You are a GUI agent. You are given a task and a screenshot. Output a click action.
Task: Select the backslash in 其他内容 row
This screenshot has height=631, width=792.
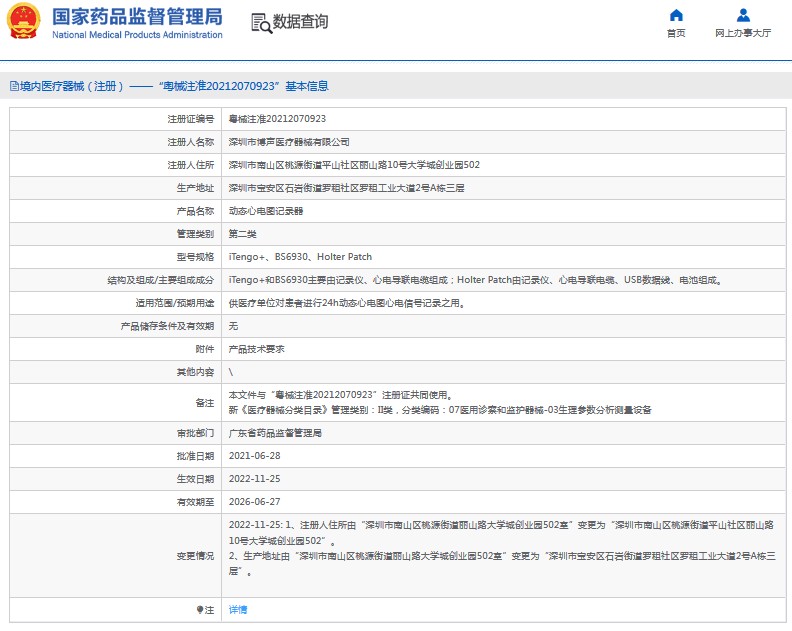click(x=231, y=372)
